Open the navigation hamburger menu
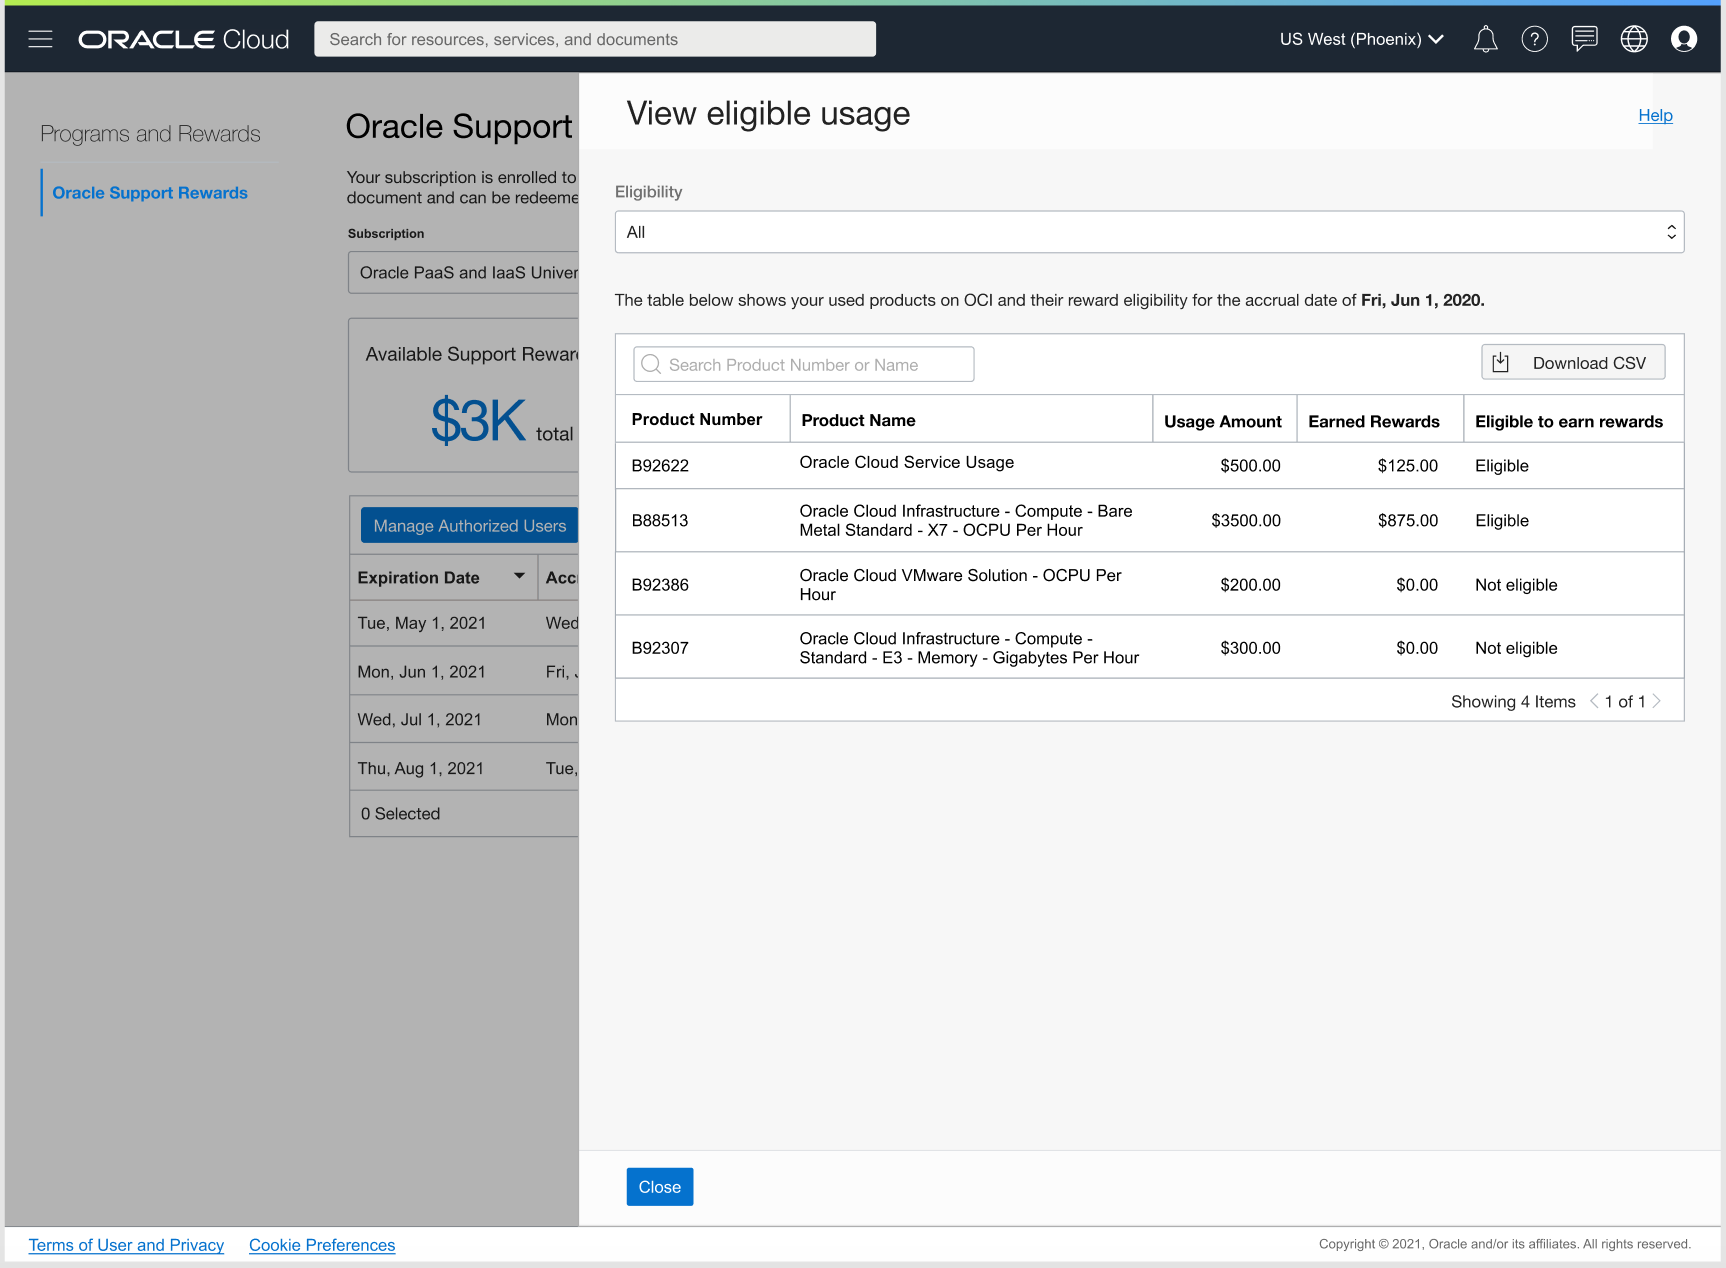 point(40,39)
